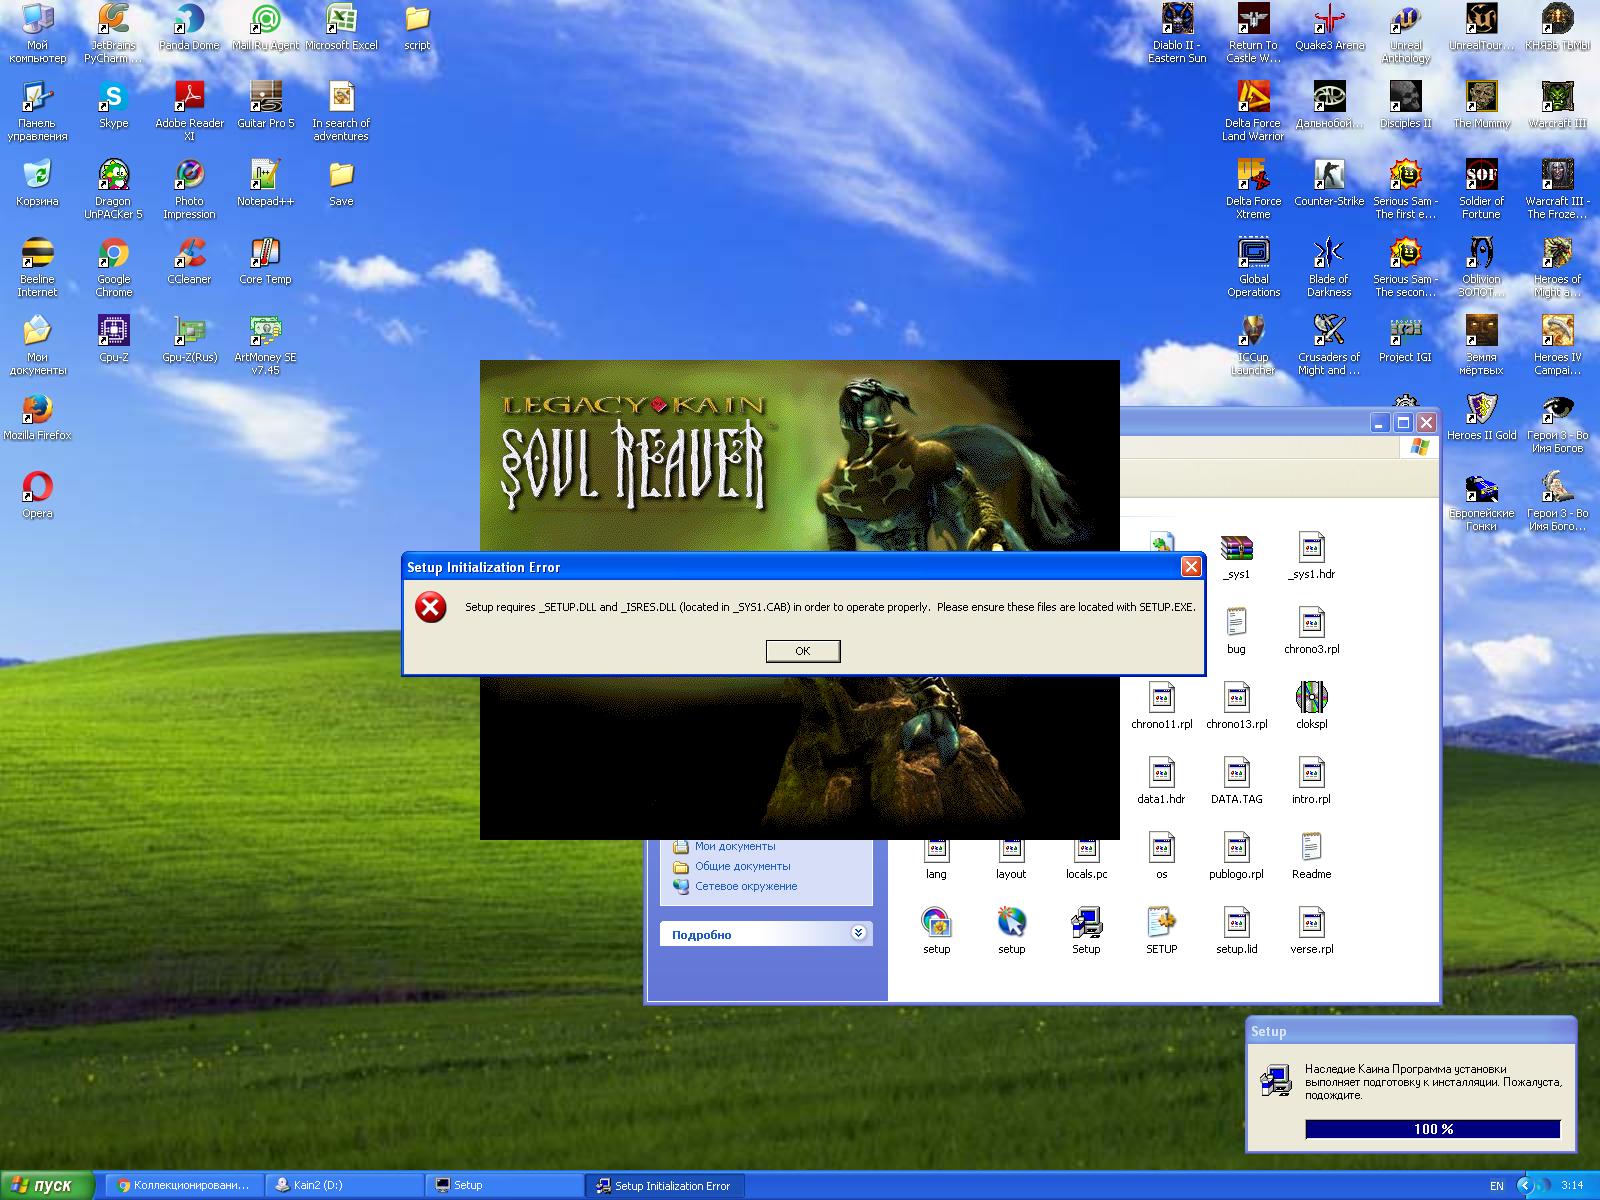Open the Readme file in the folder
1600x1200 pixels.
coord(1311,849)
